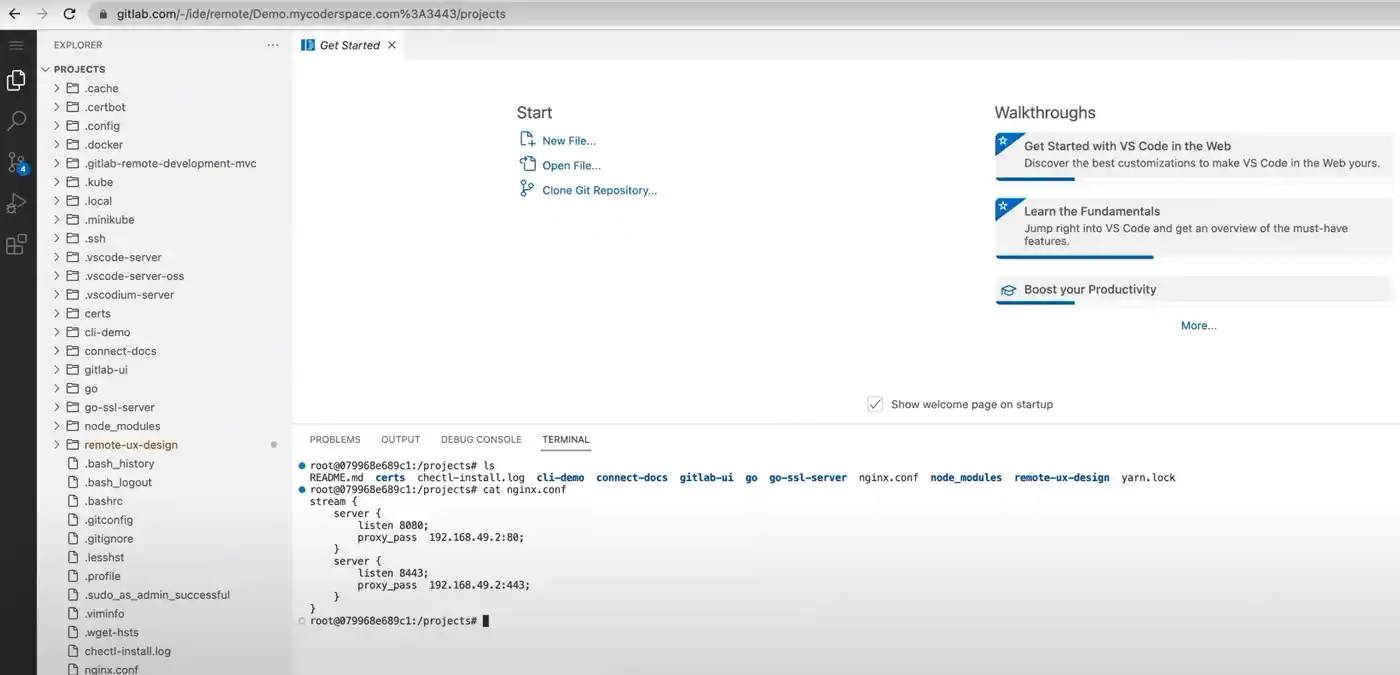The height and width of the screenshot is (675, 1400).
Task: Expand the .kube folder chevron
Action: point(57,182)
